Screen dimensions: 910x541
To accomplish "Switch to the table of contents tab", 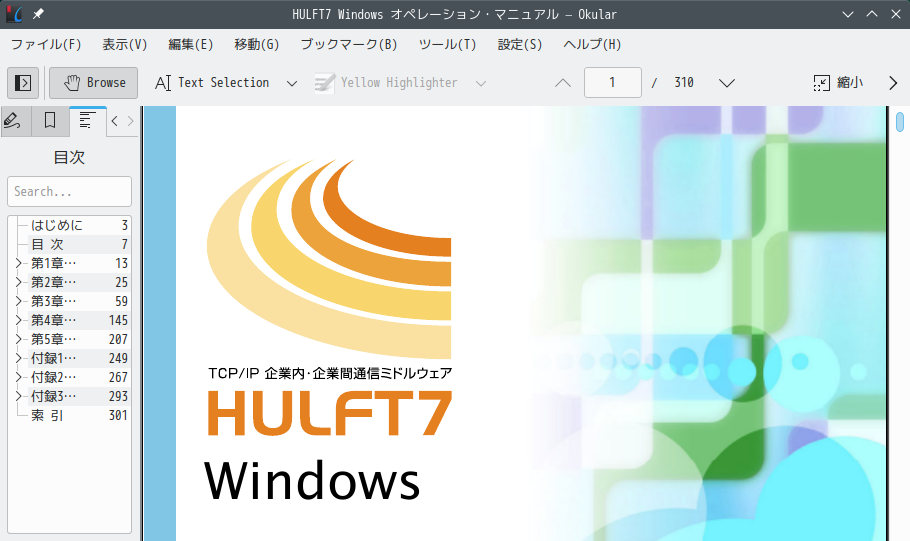I will (x=87, y=121).
